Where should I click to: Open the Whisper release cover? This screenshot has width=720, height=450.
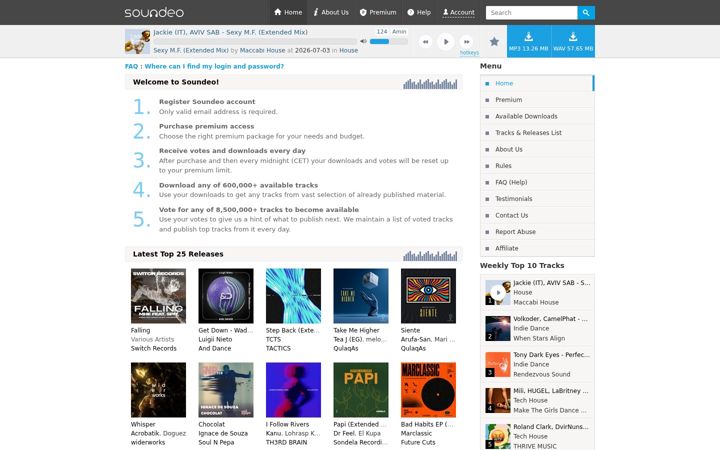point(158,390)
